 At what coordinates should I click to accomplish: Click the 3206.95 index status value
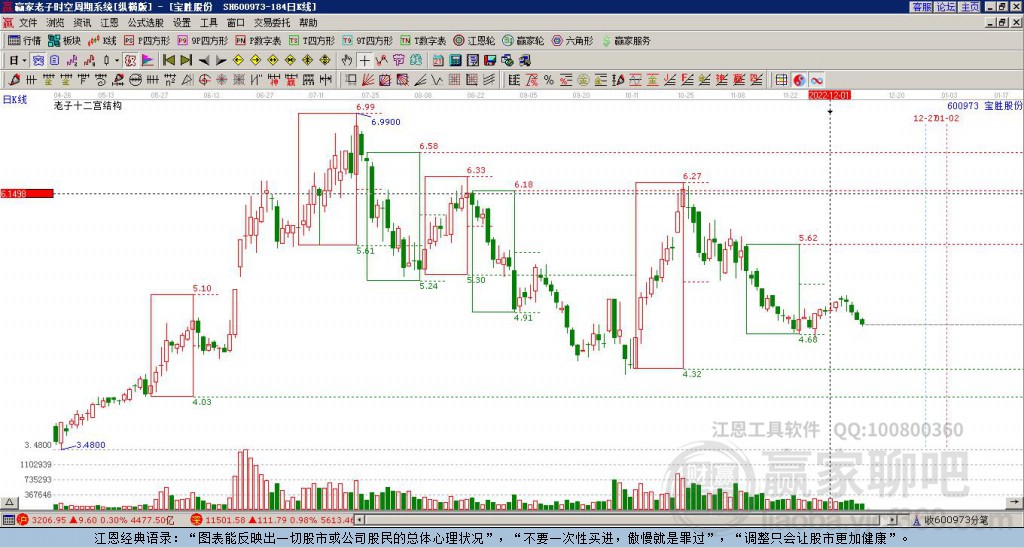point(49,520)
